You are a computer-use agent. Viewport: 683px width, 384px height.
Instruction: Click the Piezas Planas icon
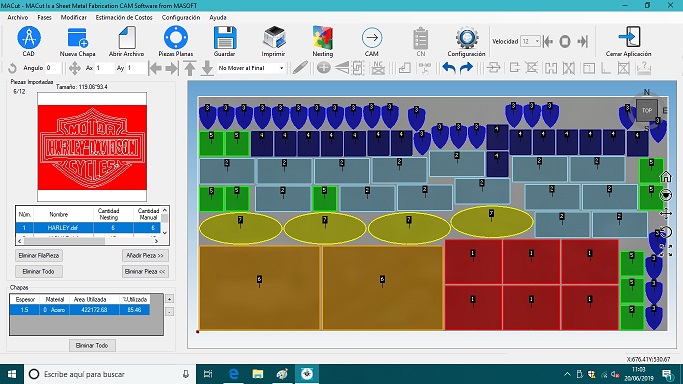click(176, 37)
